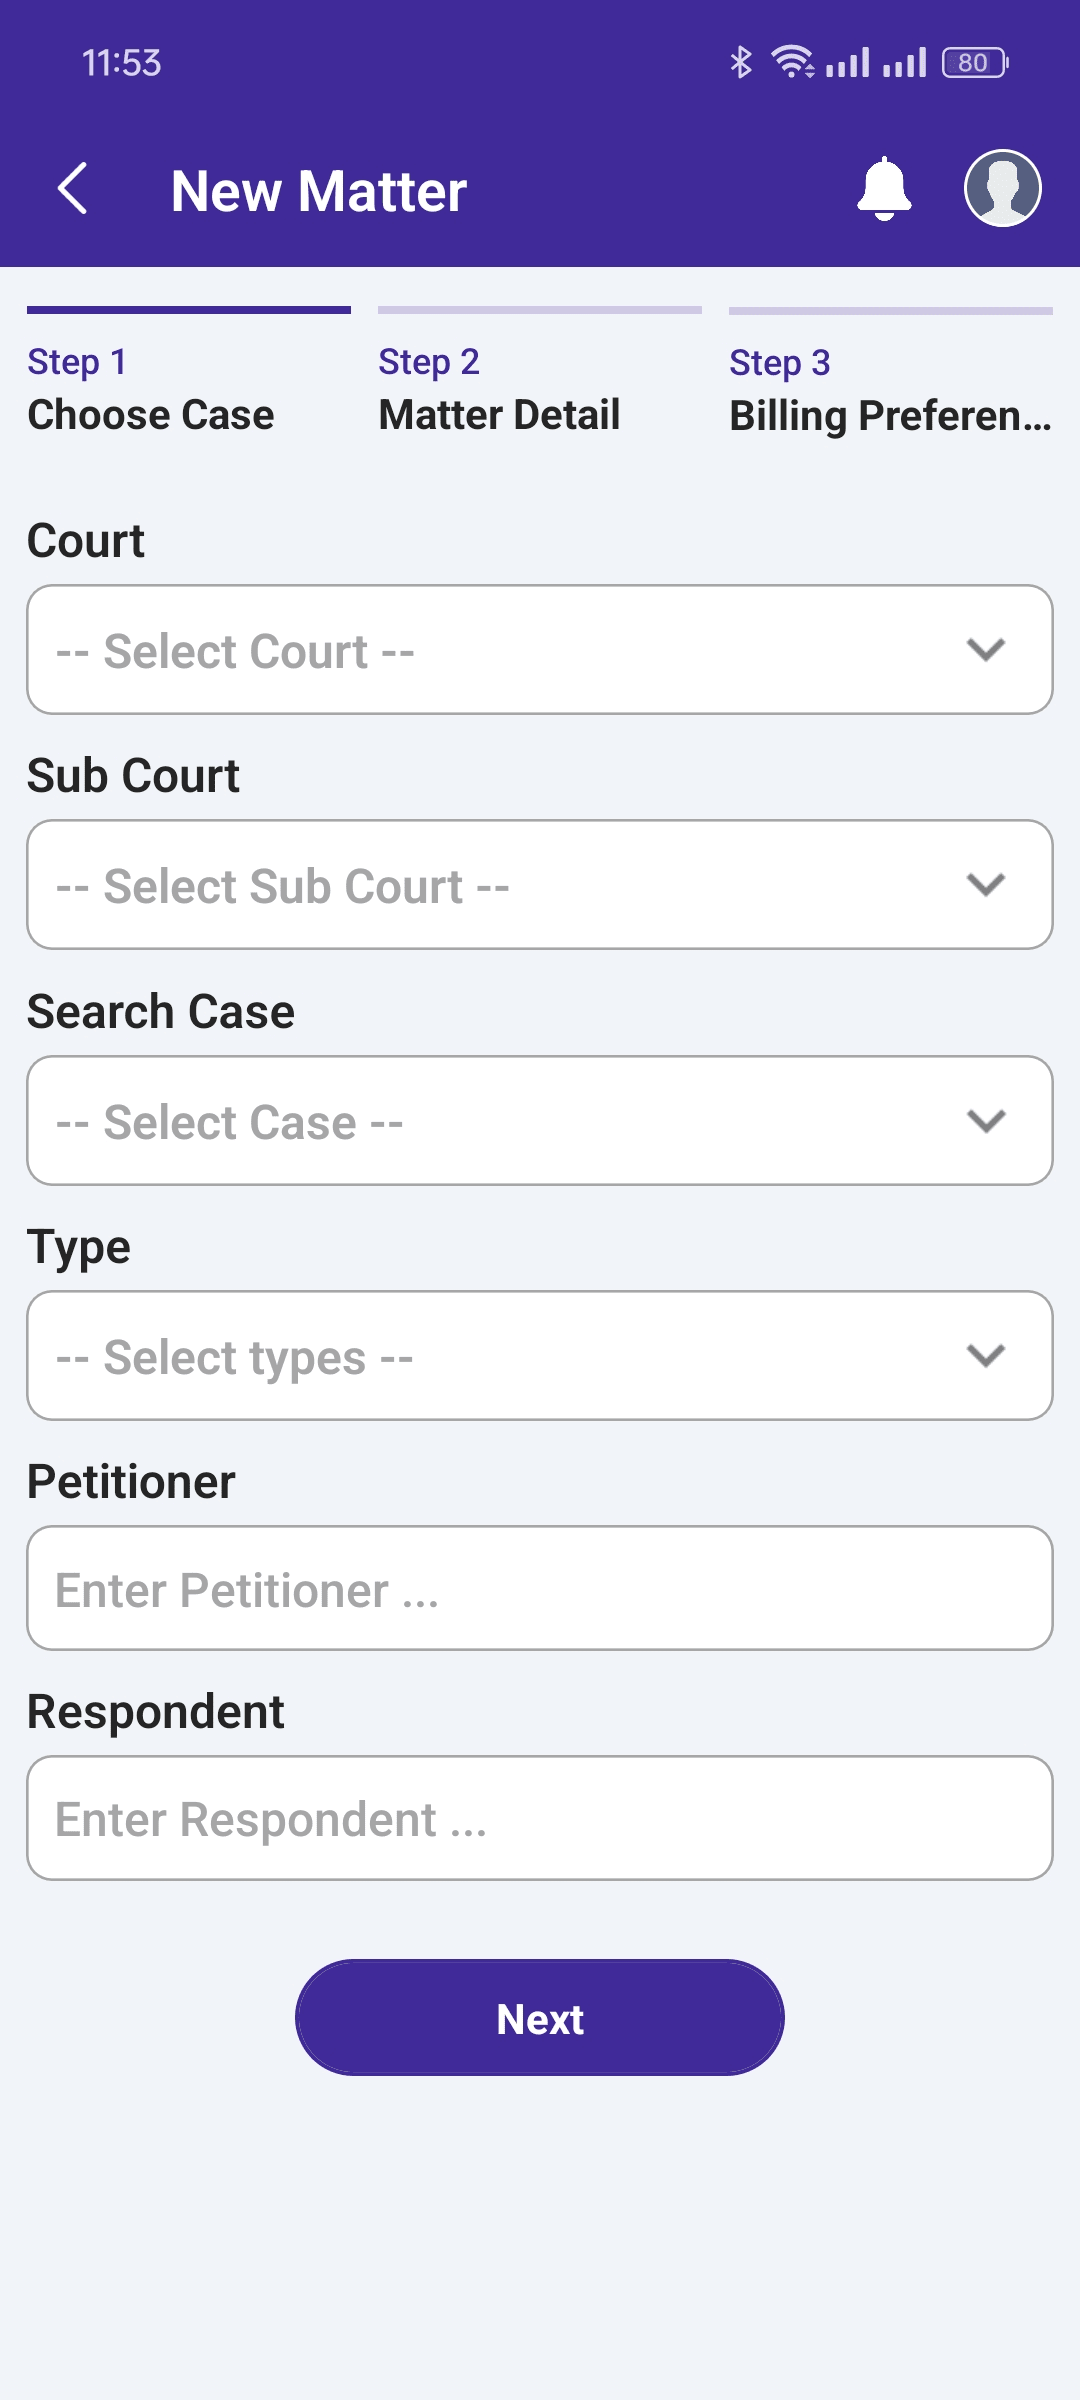
Task: Tap the New Matter page title
Action: (x=319, y=190)
